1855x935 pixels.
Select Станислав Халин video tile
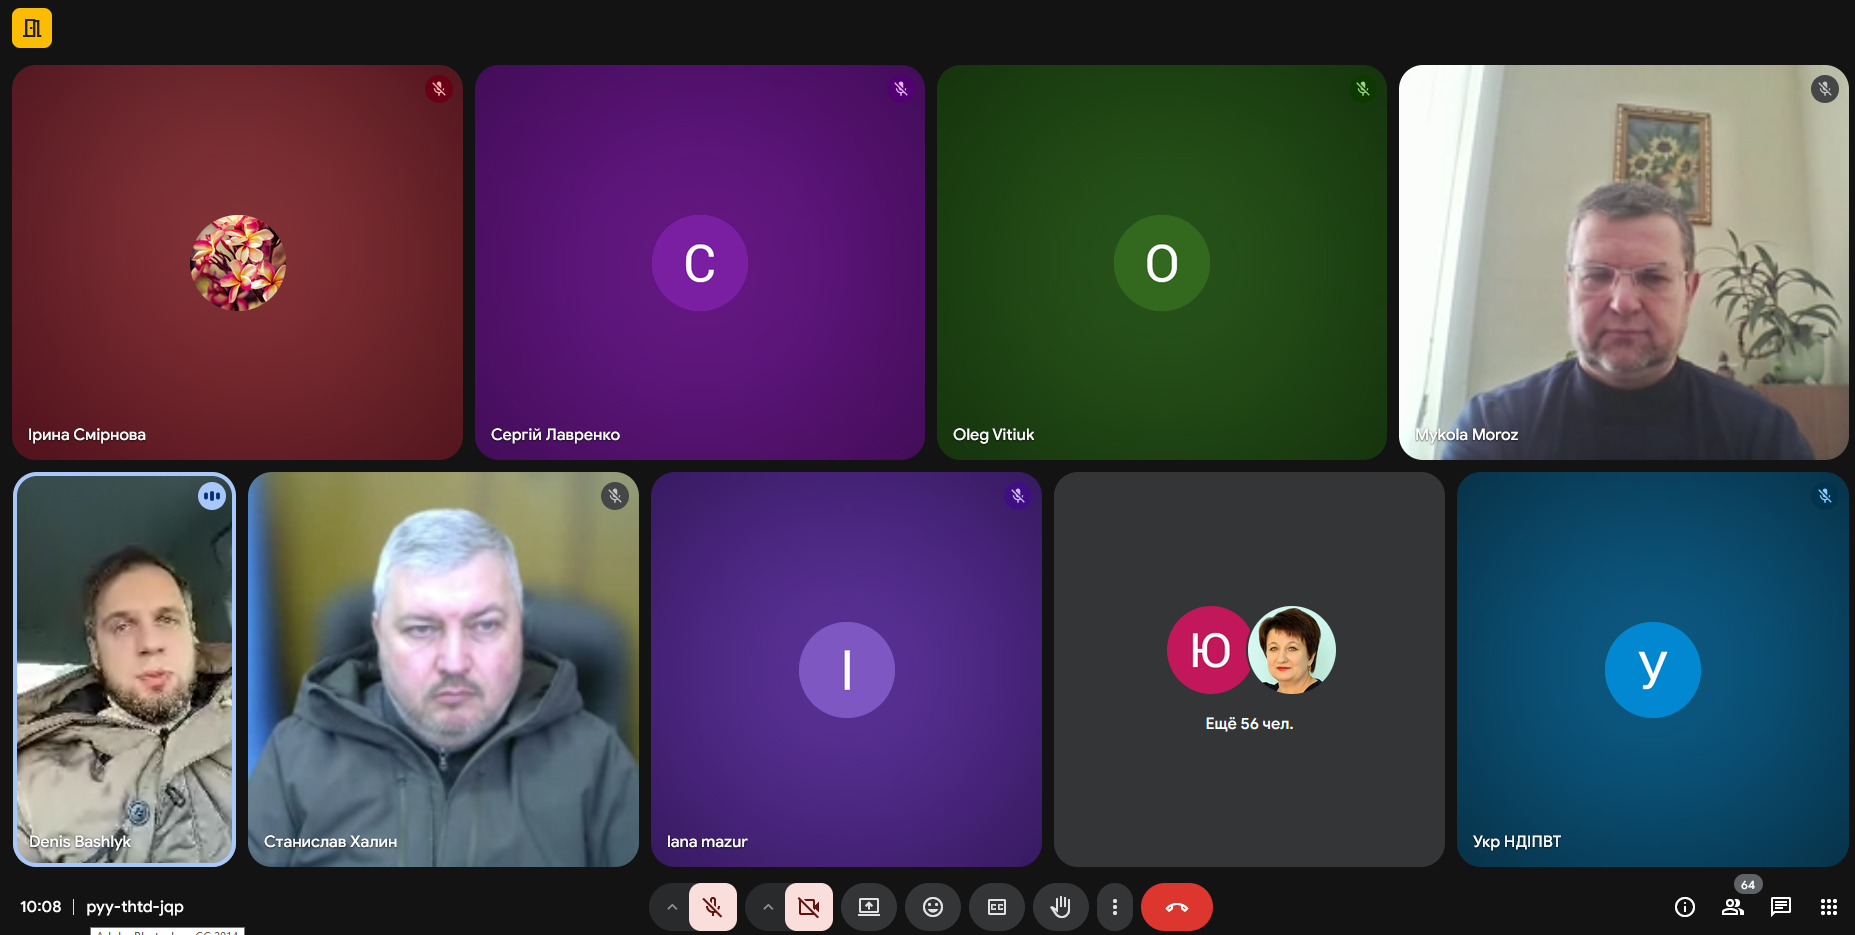pyautogui.click(x=443, y=669)
